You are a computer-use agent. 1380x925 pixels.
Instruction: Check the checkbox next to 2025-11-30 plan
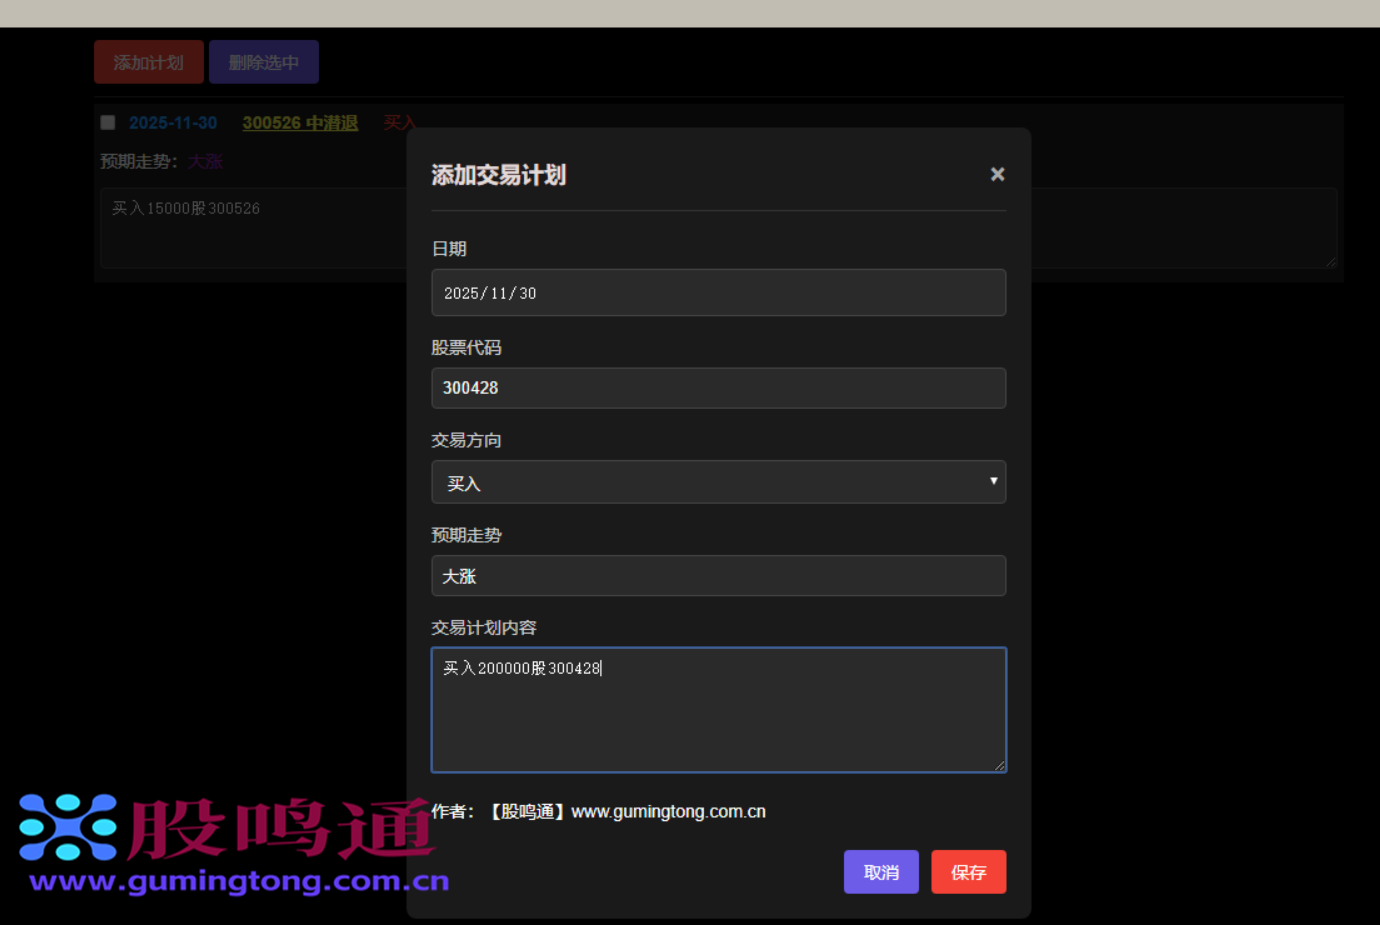click(x=107, y=122)
